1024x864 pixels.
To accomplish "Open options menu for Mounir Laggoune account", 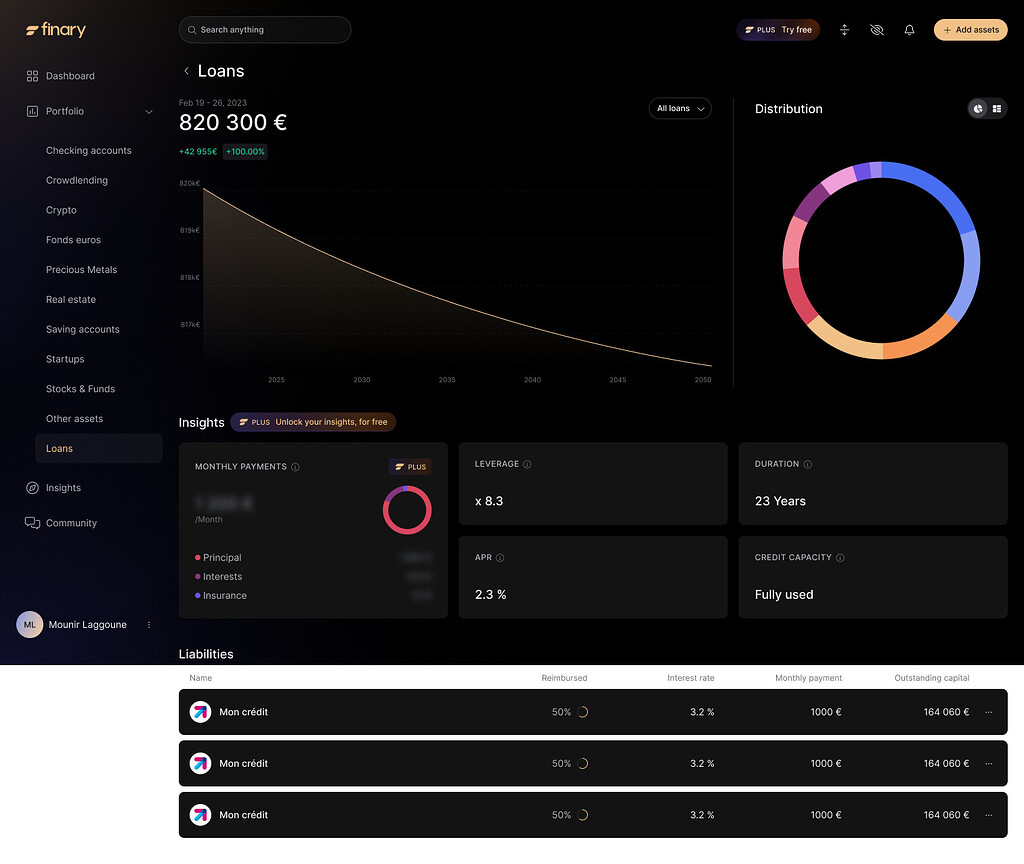I will pyautogui.click(x=148, y=624).
